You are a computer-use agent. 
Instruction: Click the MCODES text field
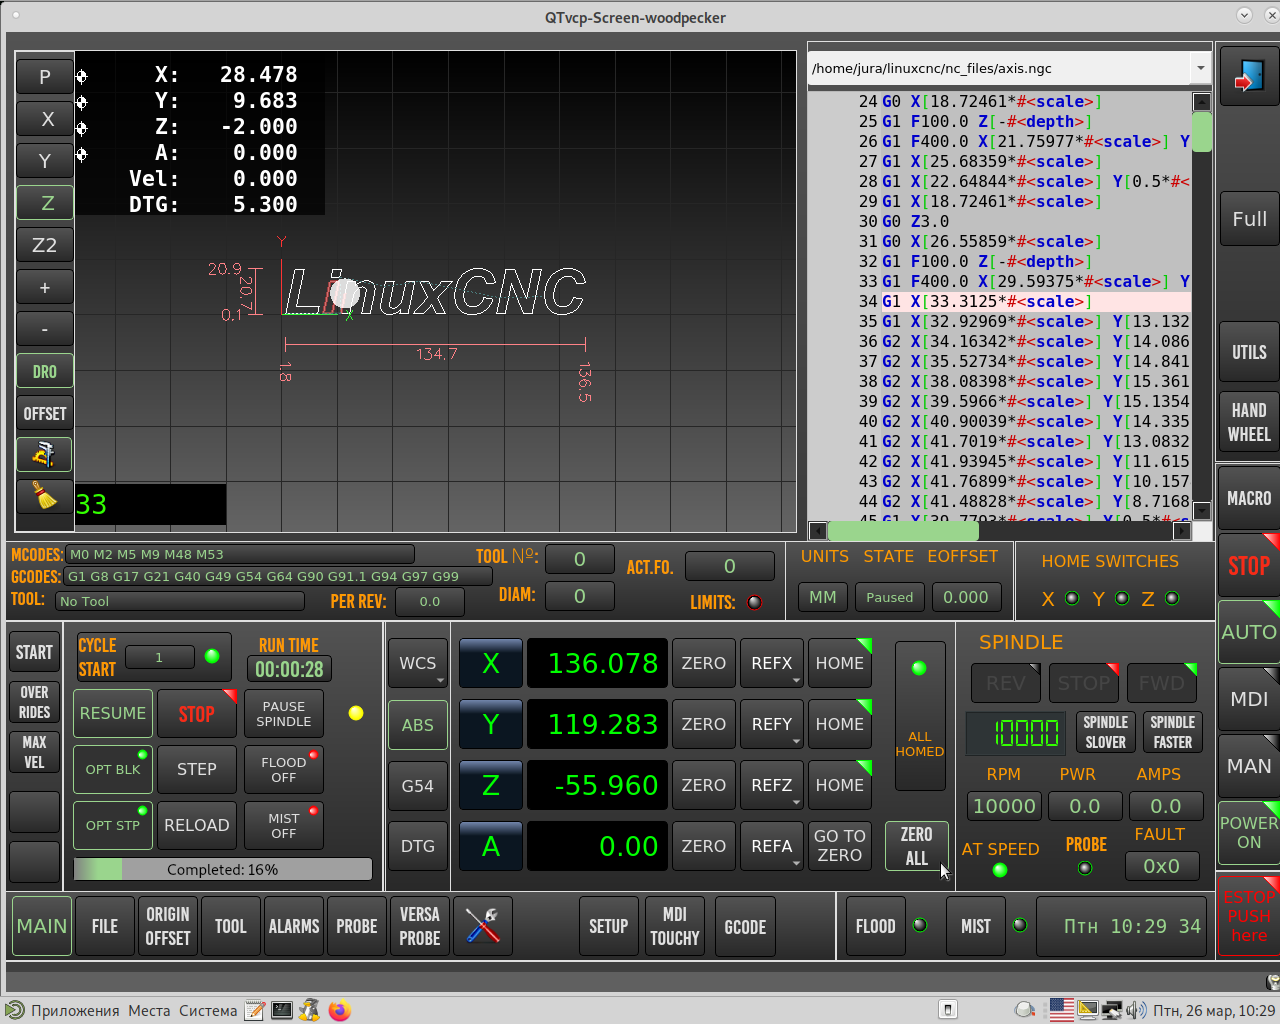240,554
